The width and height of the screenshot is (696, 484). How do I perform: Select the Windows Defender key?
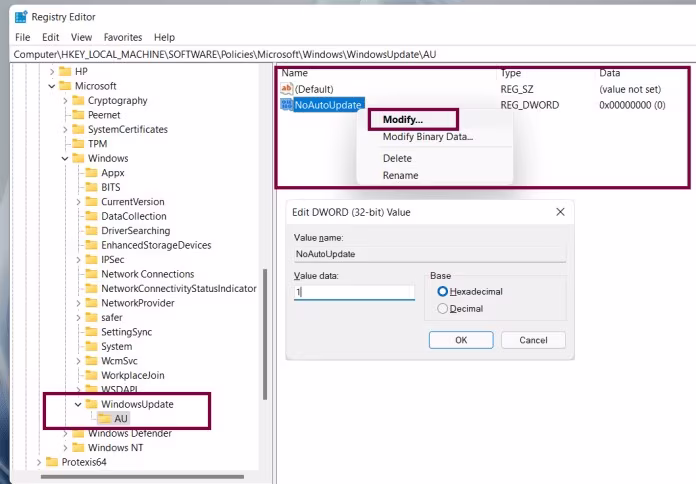pyautogui.click(x=130, y=433)
